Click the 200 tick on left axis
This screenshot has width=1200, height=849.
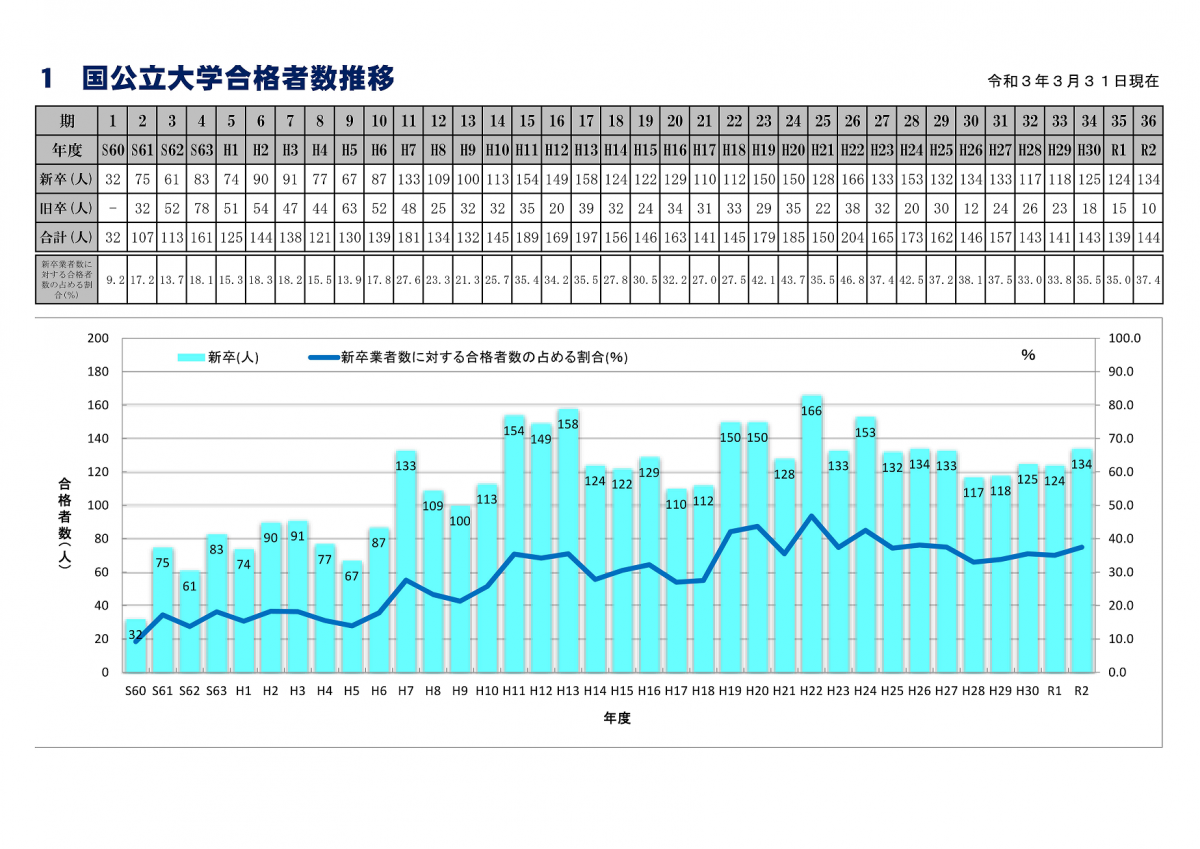point(98,338)
